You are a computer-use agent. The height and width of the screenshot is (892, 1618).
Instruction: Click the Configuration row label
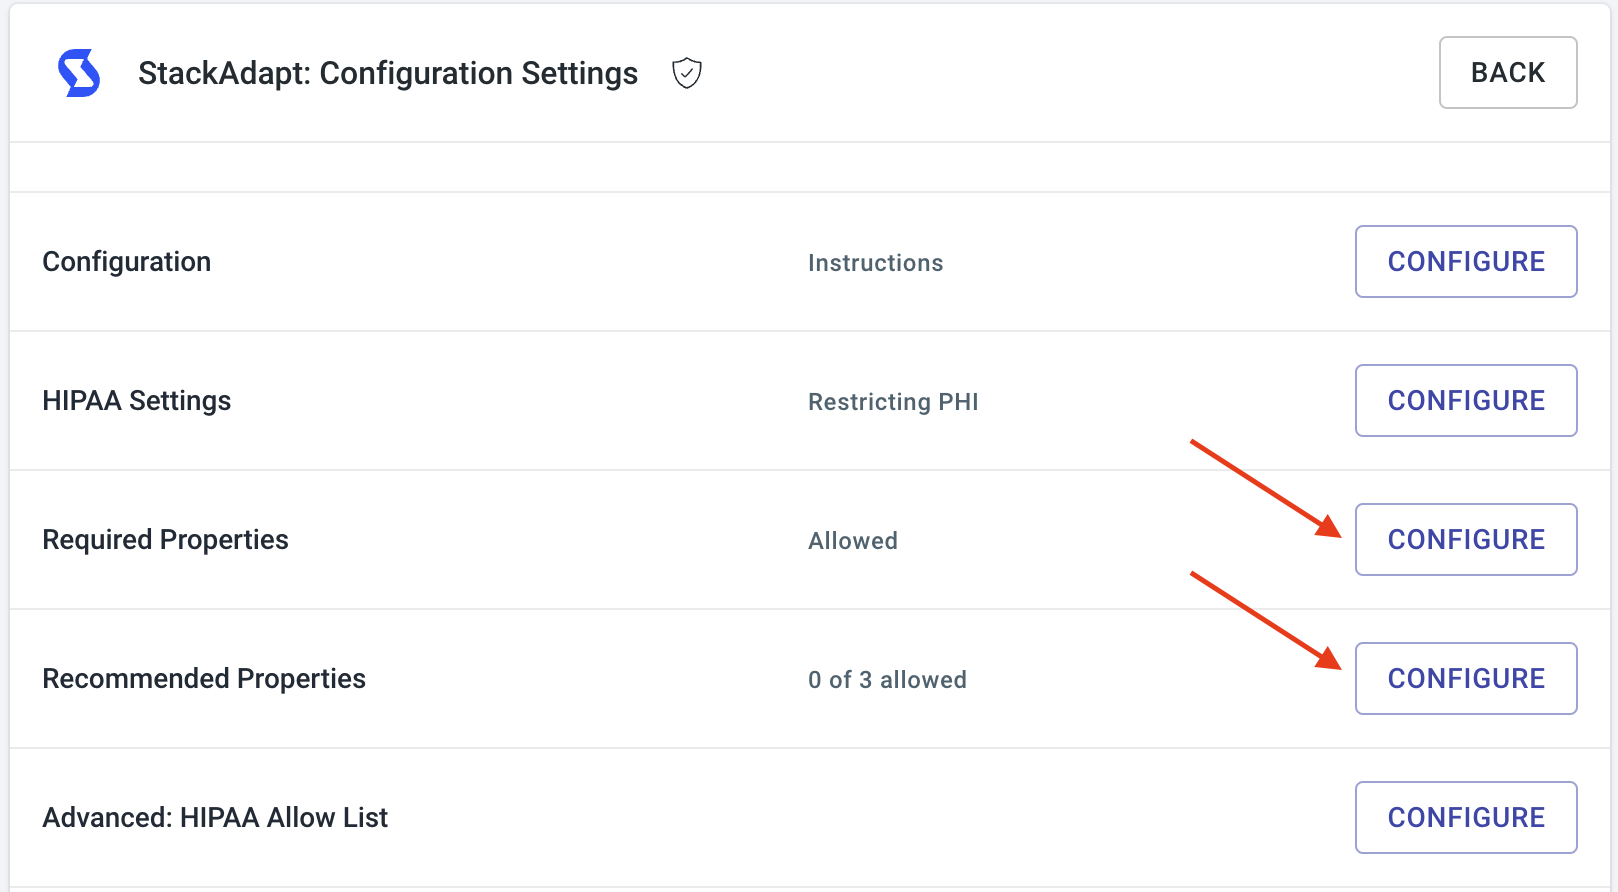[x=127, y=262]
